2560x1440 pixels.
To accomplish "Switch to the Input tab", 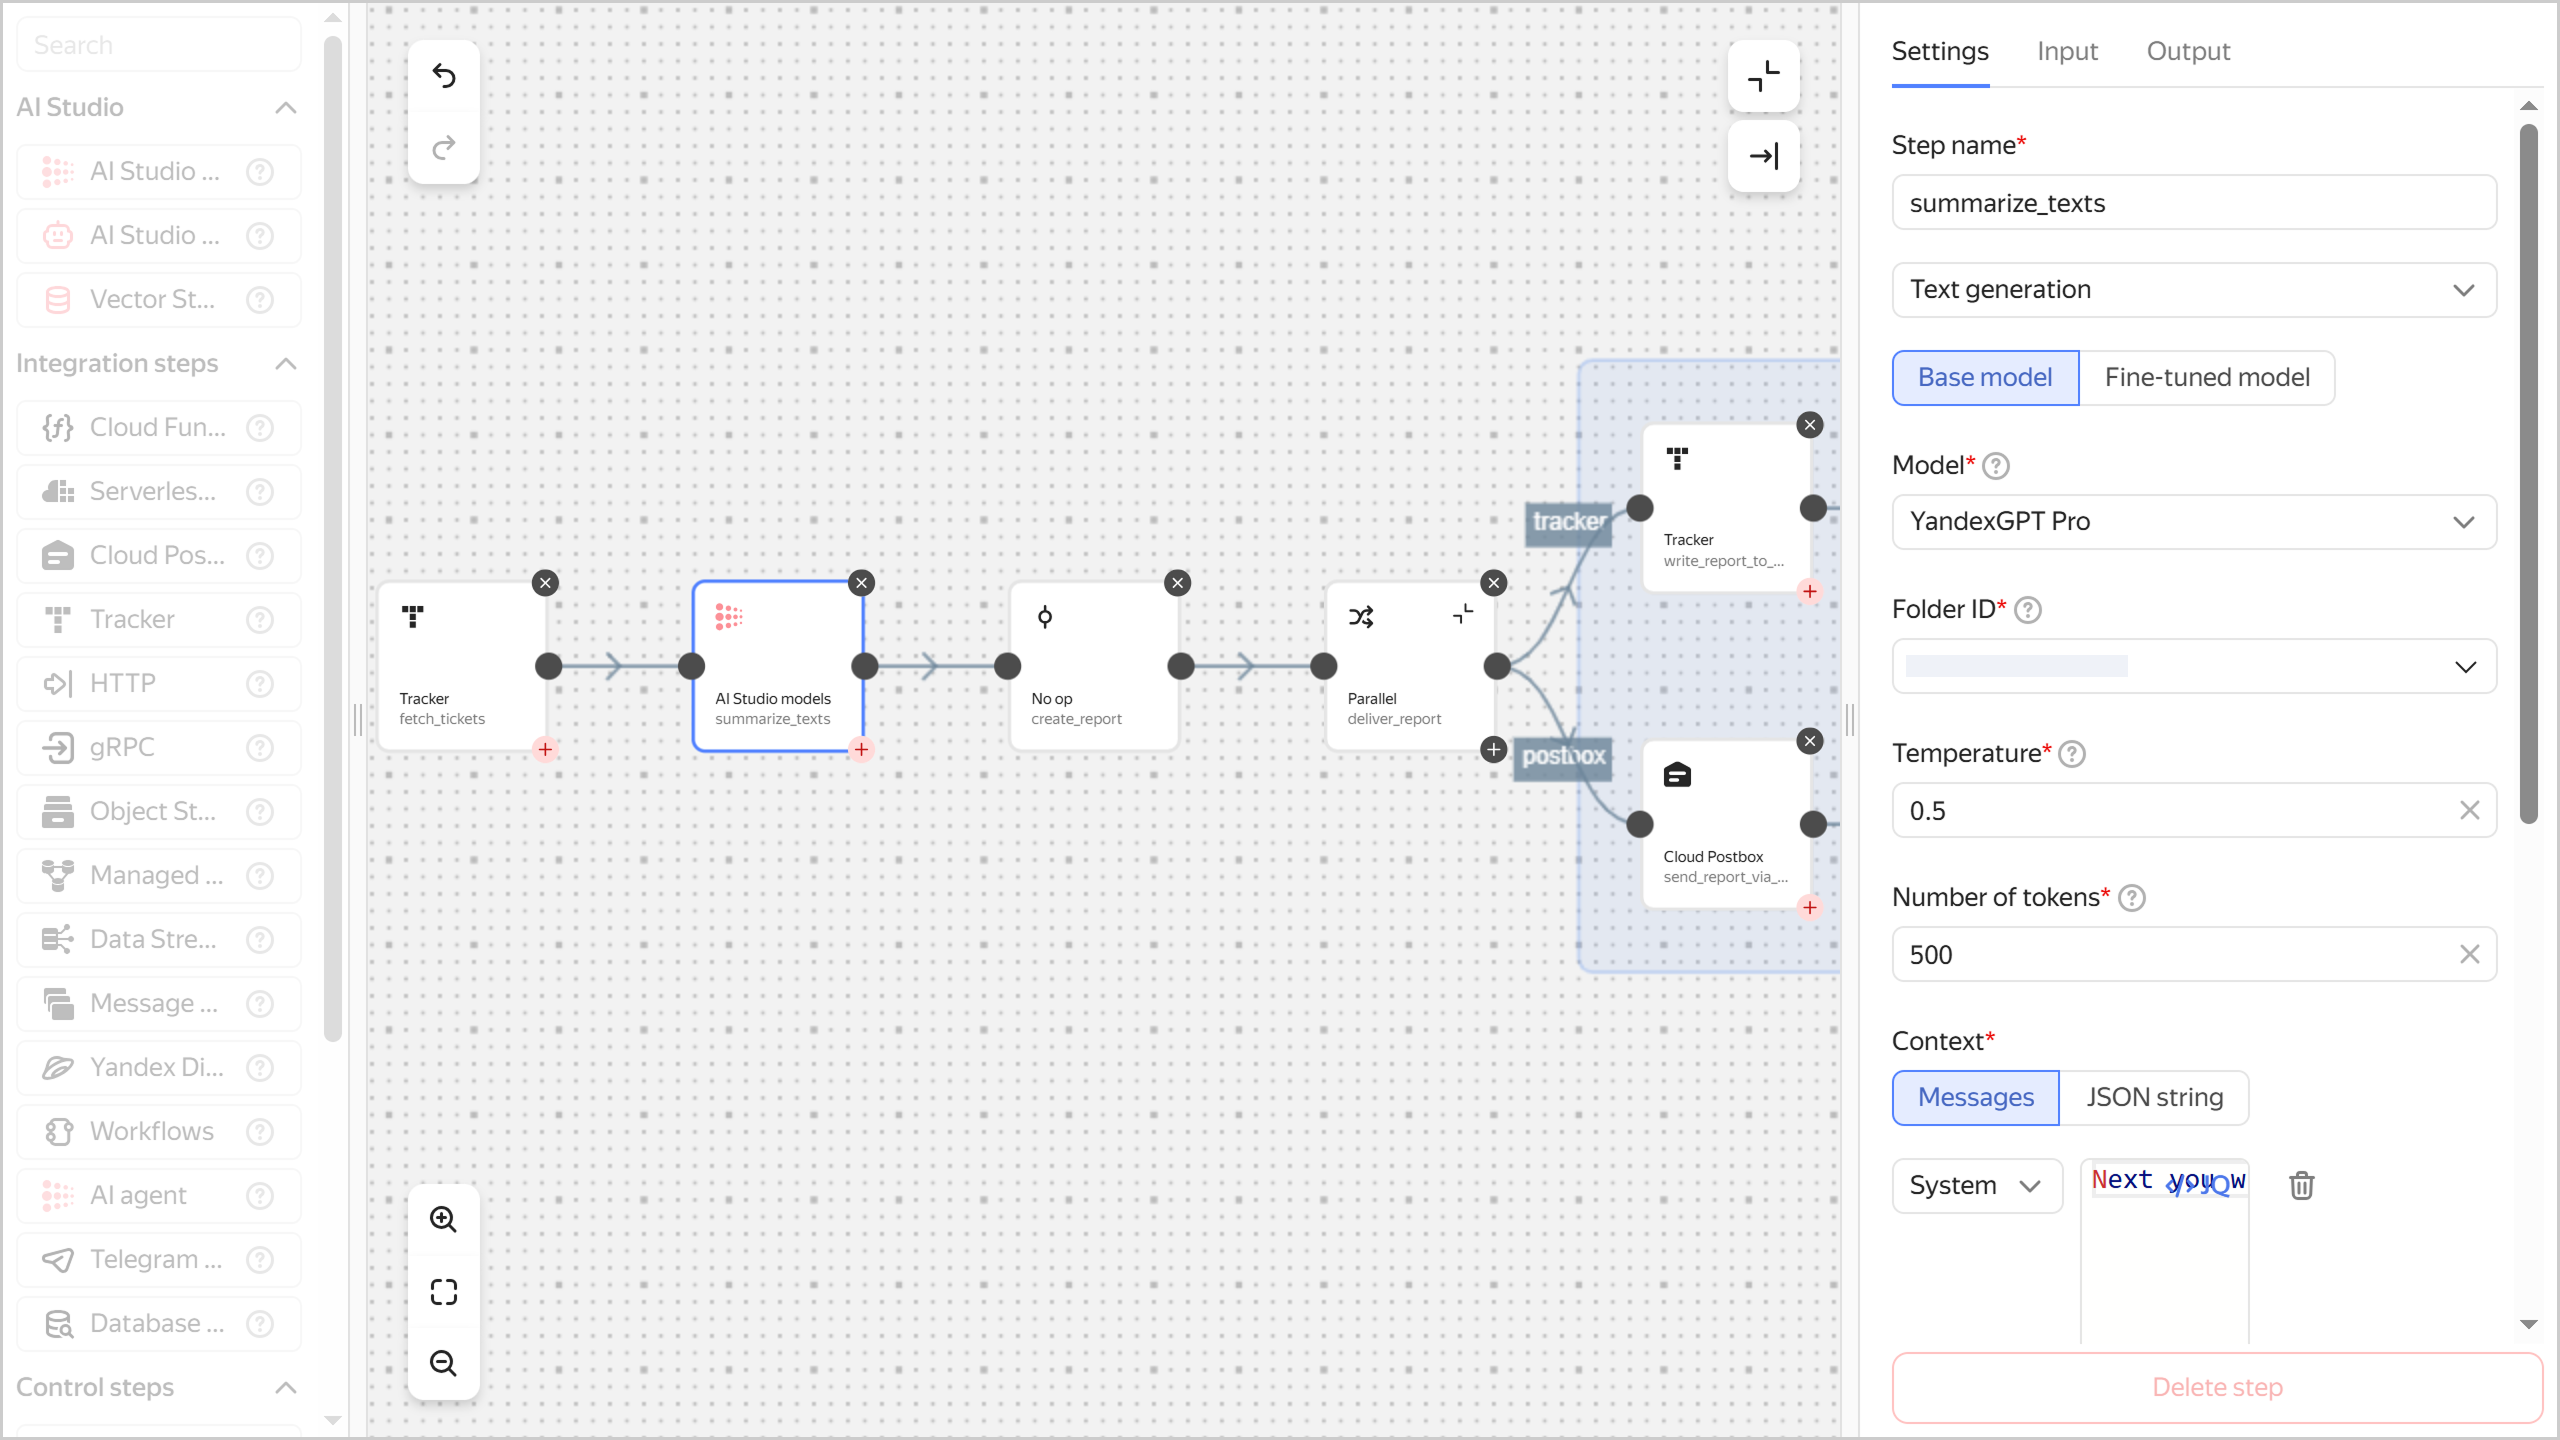I will pos(2066,51).
